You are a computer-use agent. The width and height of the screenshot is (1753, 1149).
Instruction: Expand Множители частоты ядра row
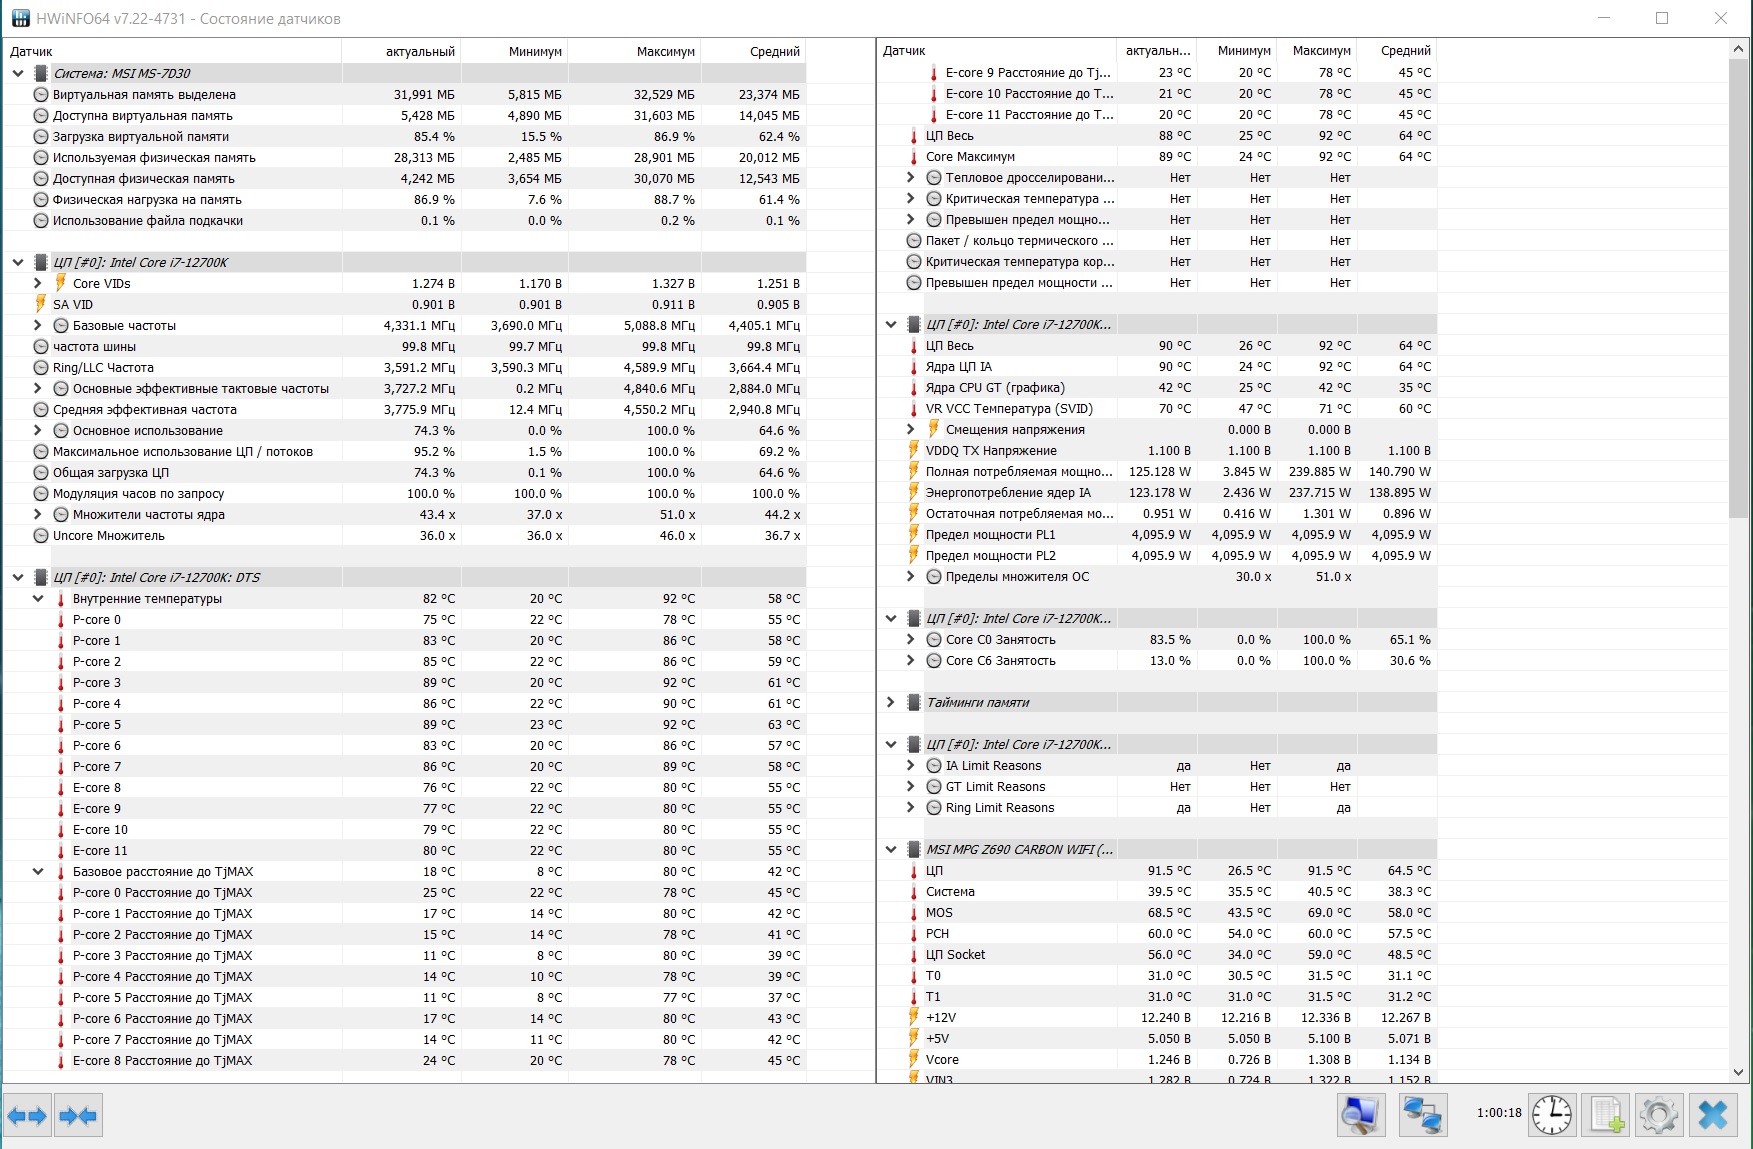point(38,514)
